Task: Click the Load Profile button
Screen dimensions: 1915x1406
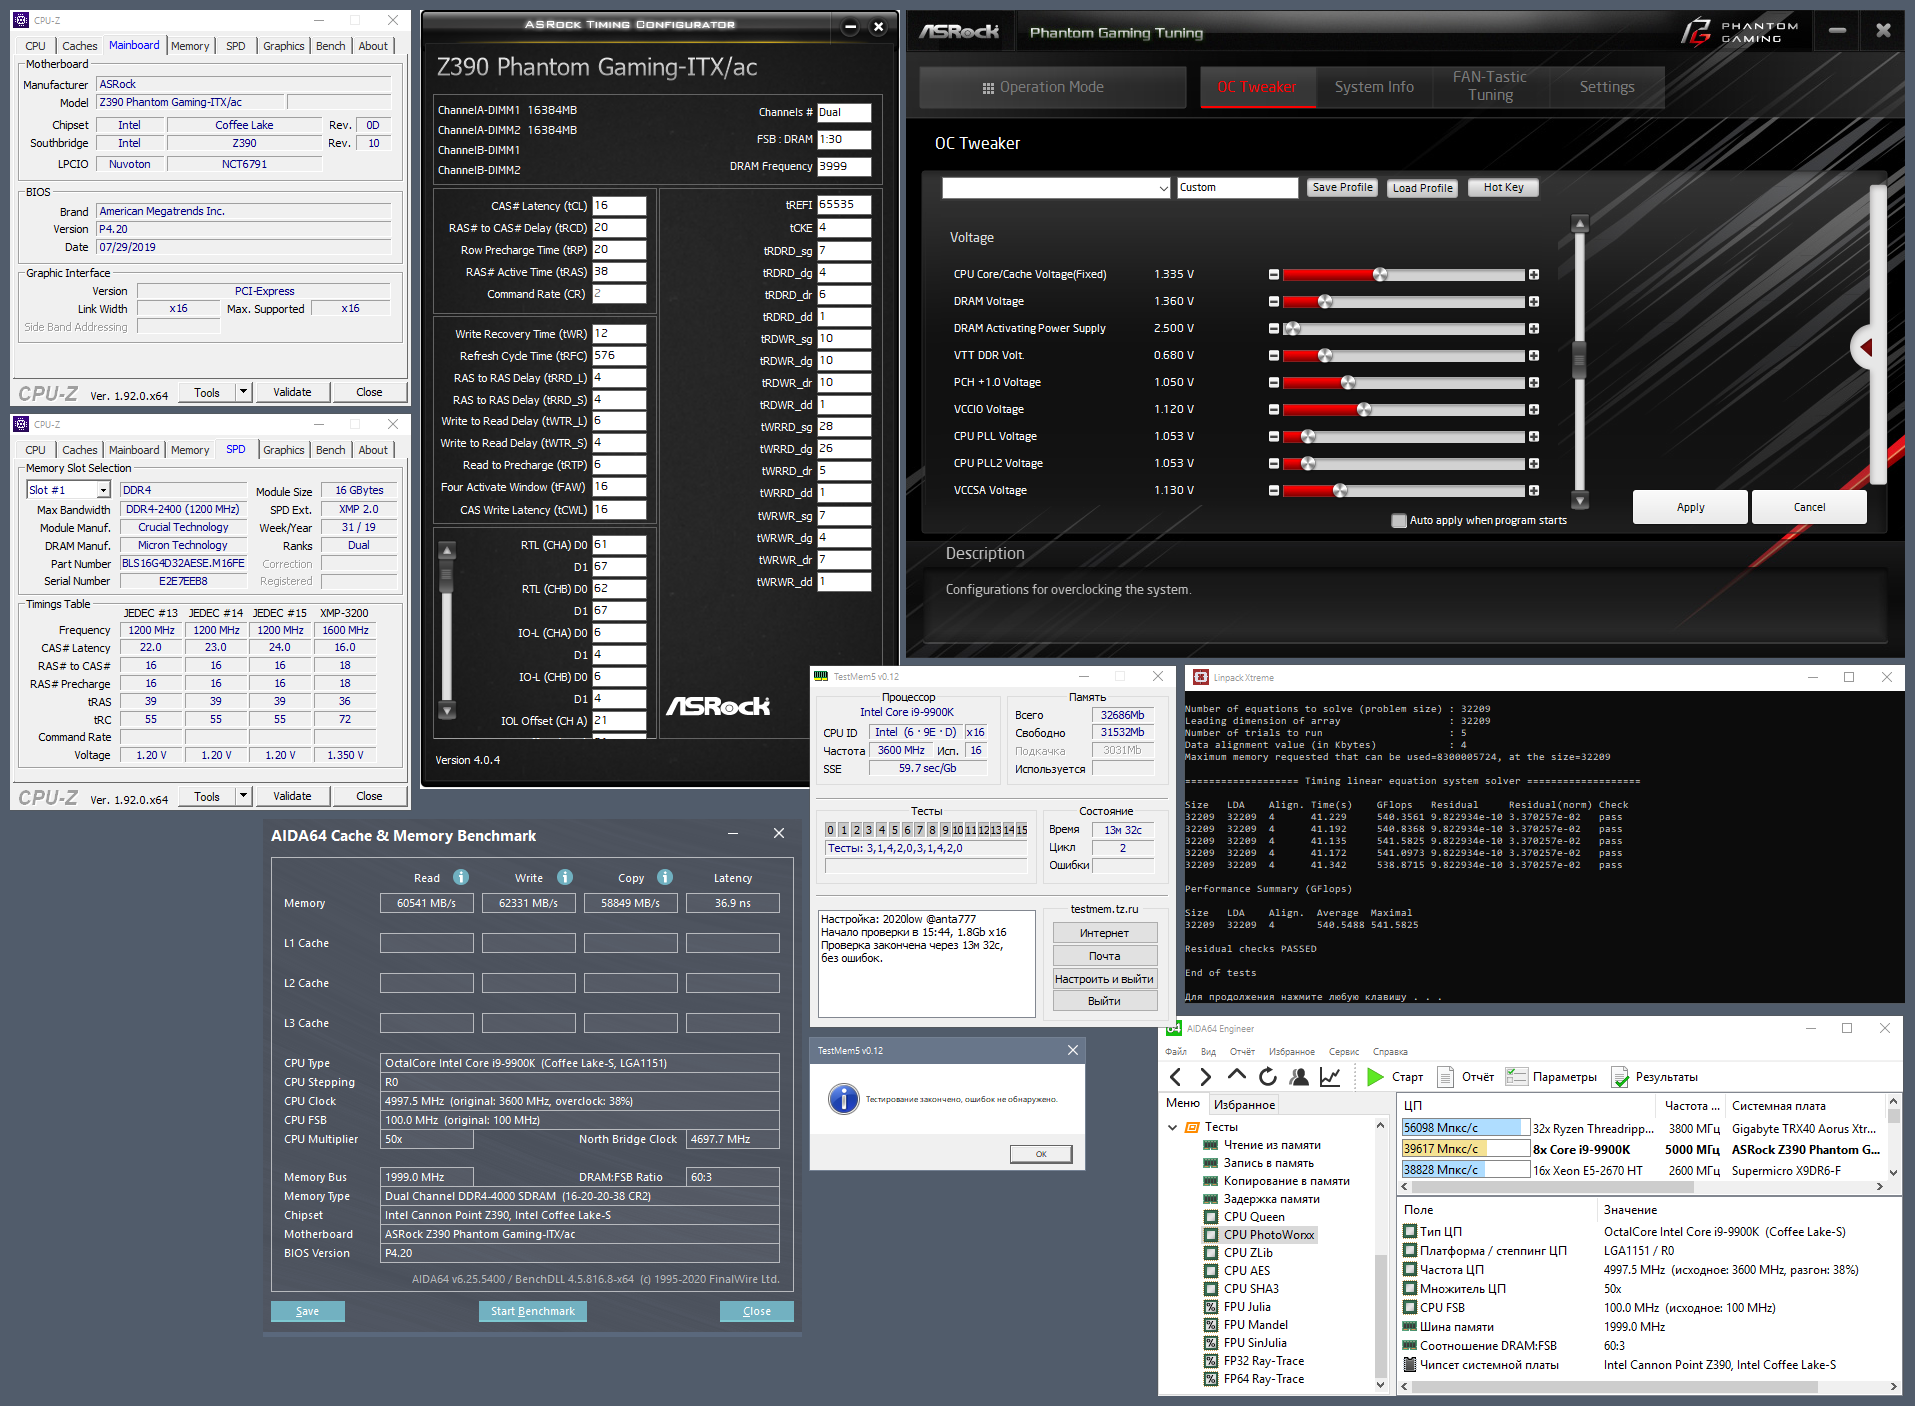Action: pyautogui.click(x=1422, y=188)
